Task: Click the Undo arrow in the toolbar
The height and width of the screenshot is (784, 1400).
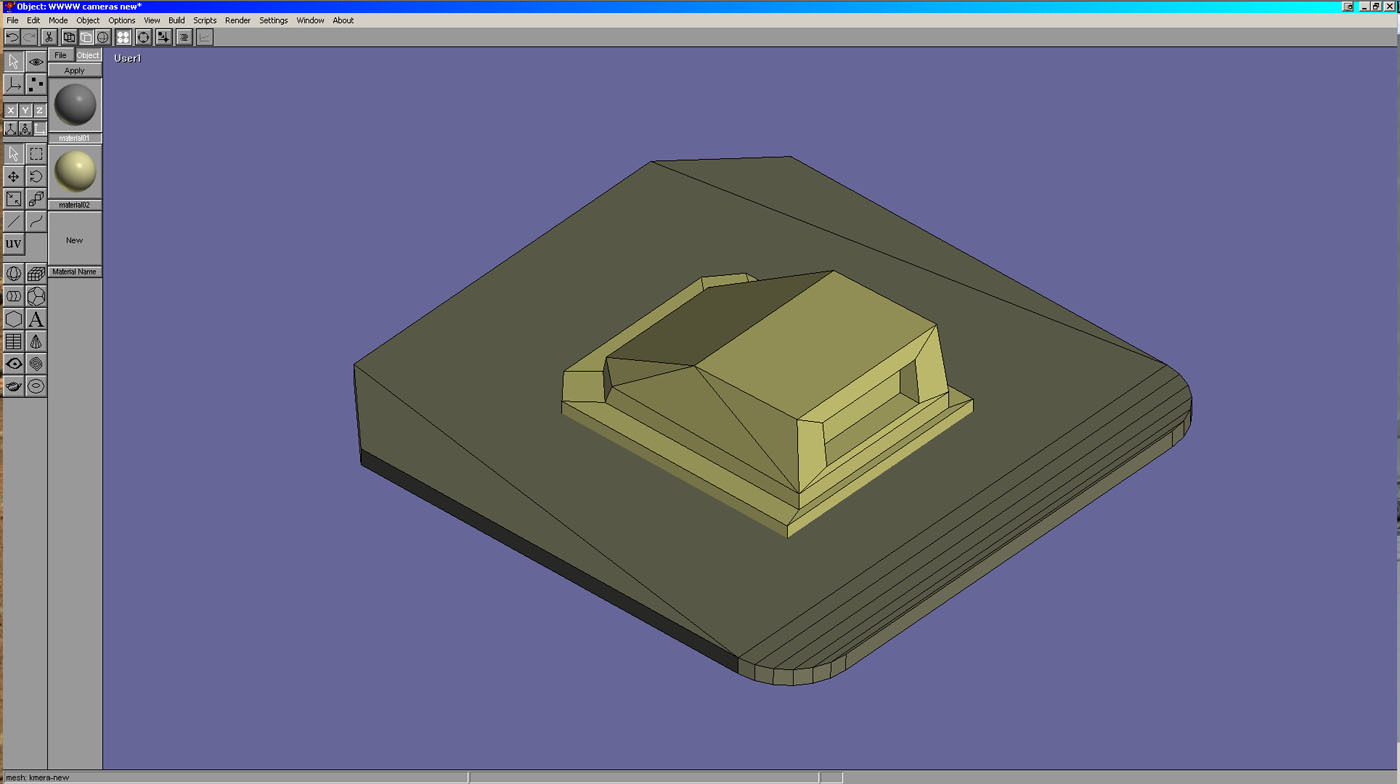Action: click(x=12, y=37)
